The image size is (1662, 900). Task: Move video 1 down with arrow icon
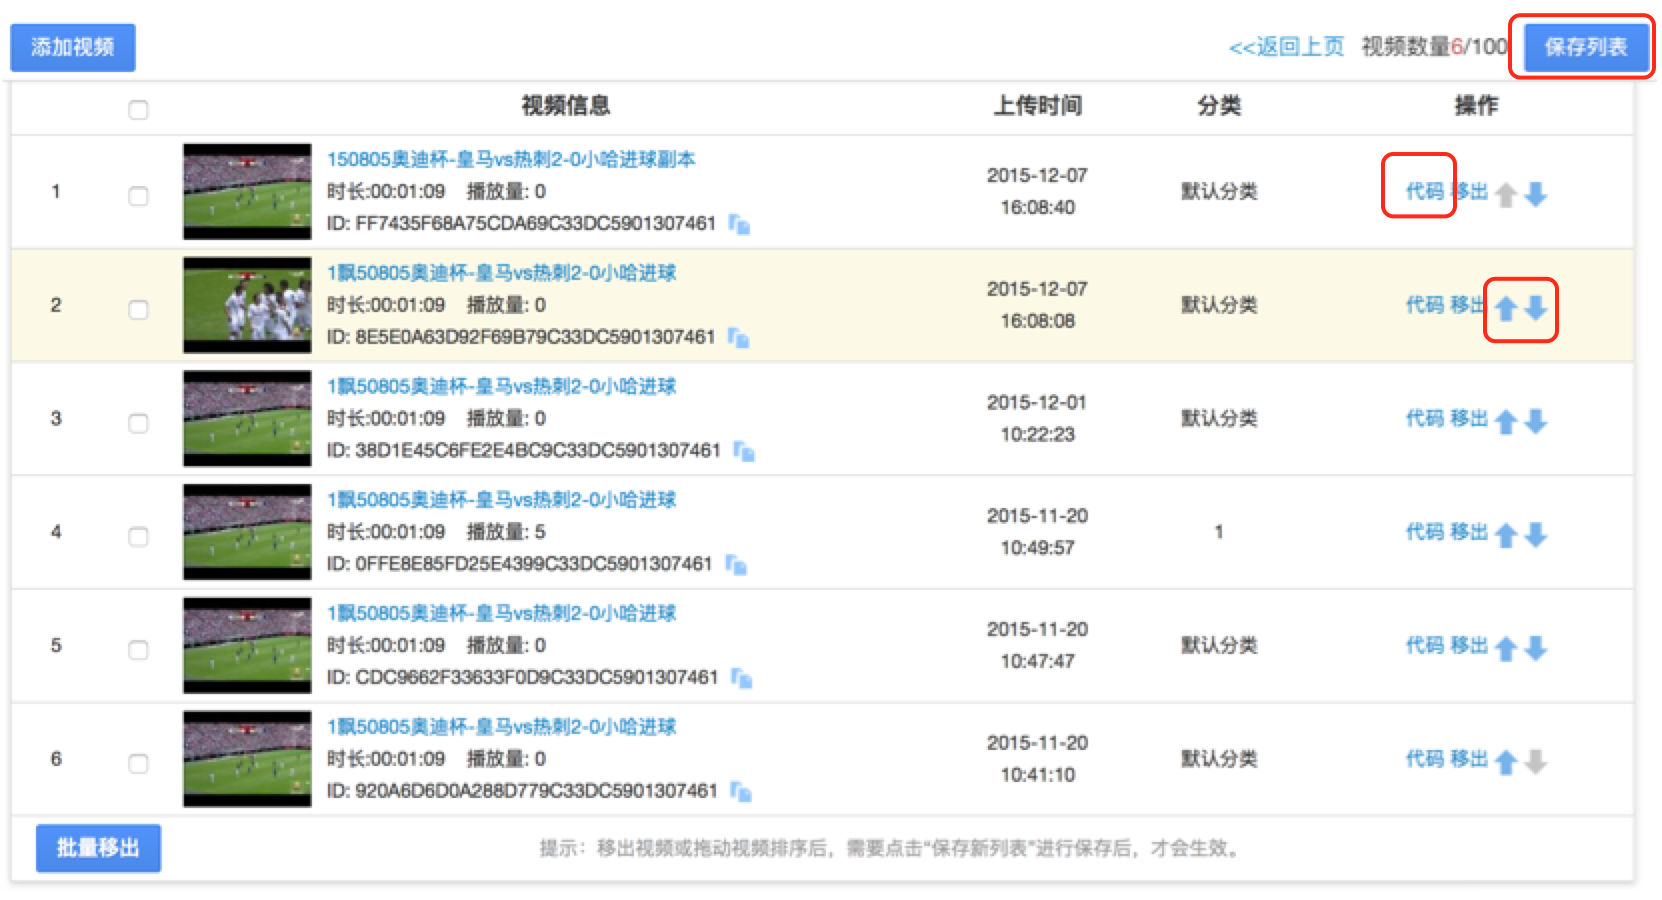tap(1536, 194)
